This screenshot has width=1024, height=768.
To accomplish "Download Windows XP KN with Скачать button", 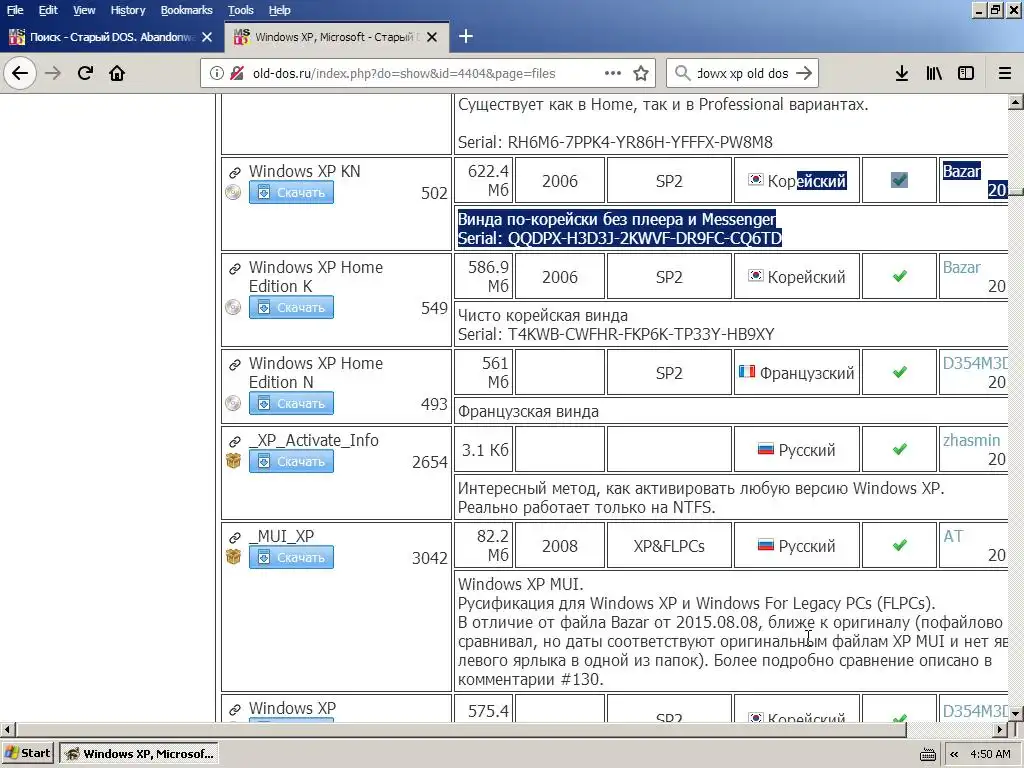I will click(x=291, y=192).
